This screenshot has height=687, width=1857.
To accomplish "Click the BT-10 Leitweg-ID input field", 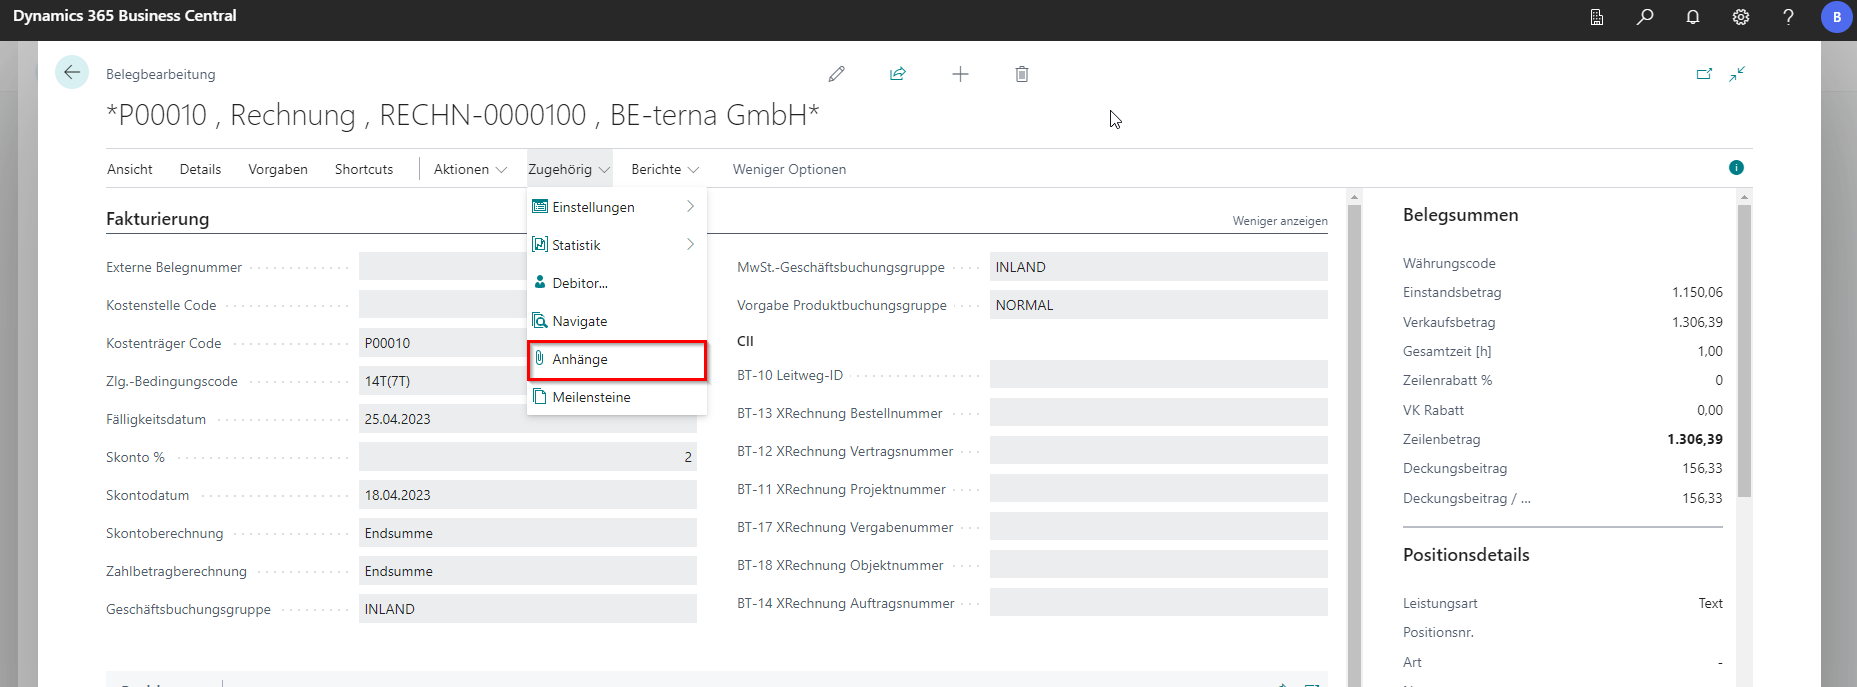I will pyautogui.click(x=1158, y=375).
